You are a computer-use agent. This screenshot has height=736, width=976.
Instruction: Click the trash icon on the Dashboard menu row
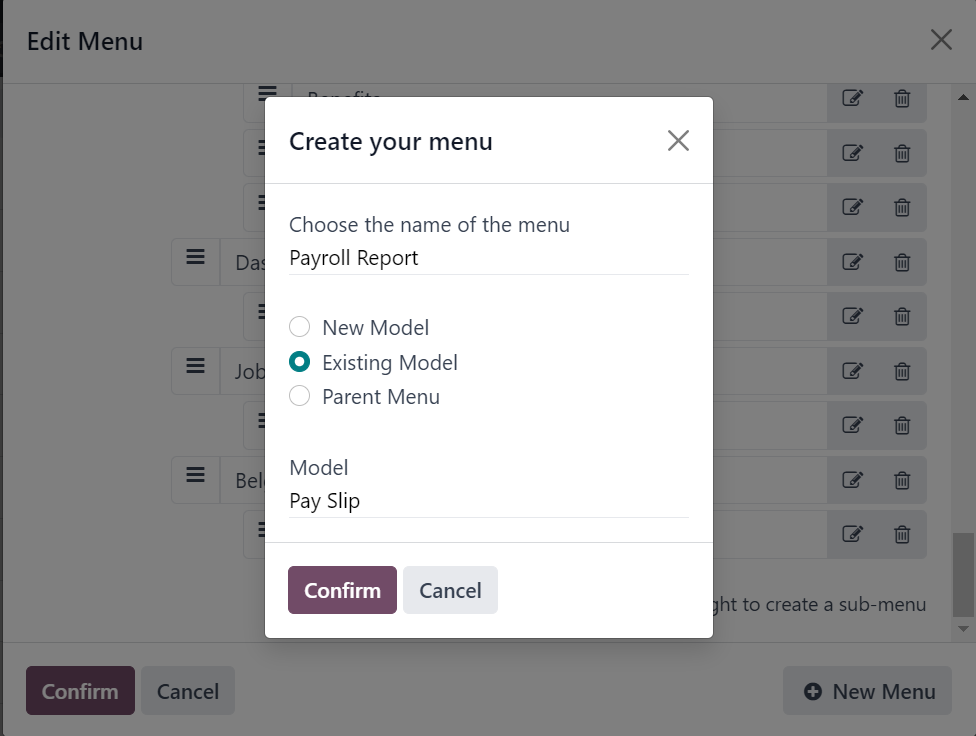click(x=902, y=262)
